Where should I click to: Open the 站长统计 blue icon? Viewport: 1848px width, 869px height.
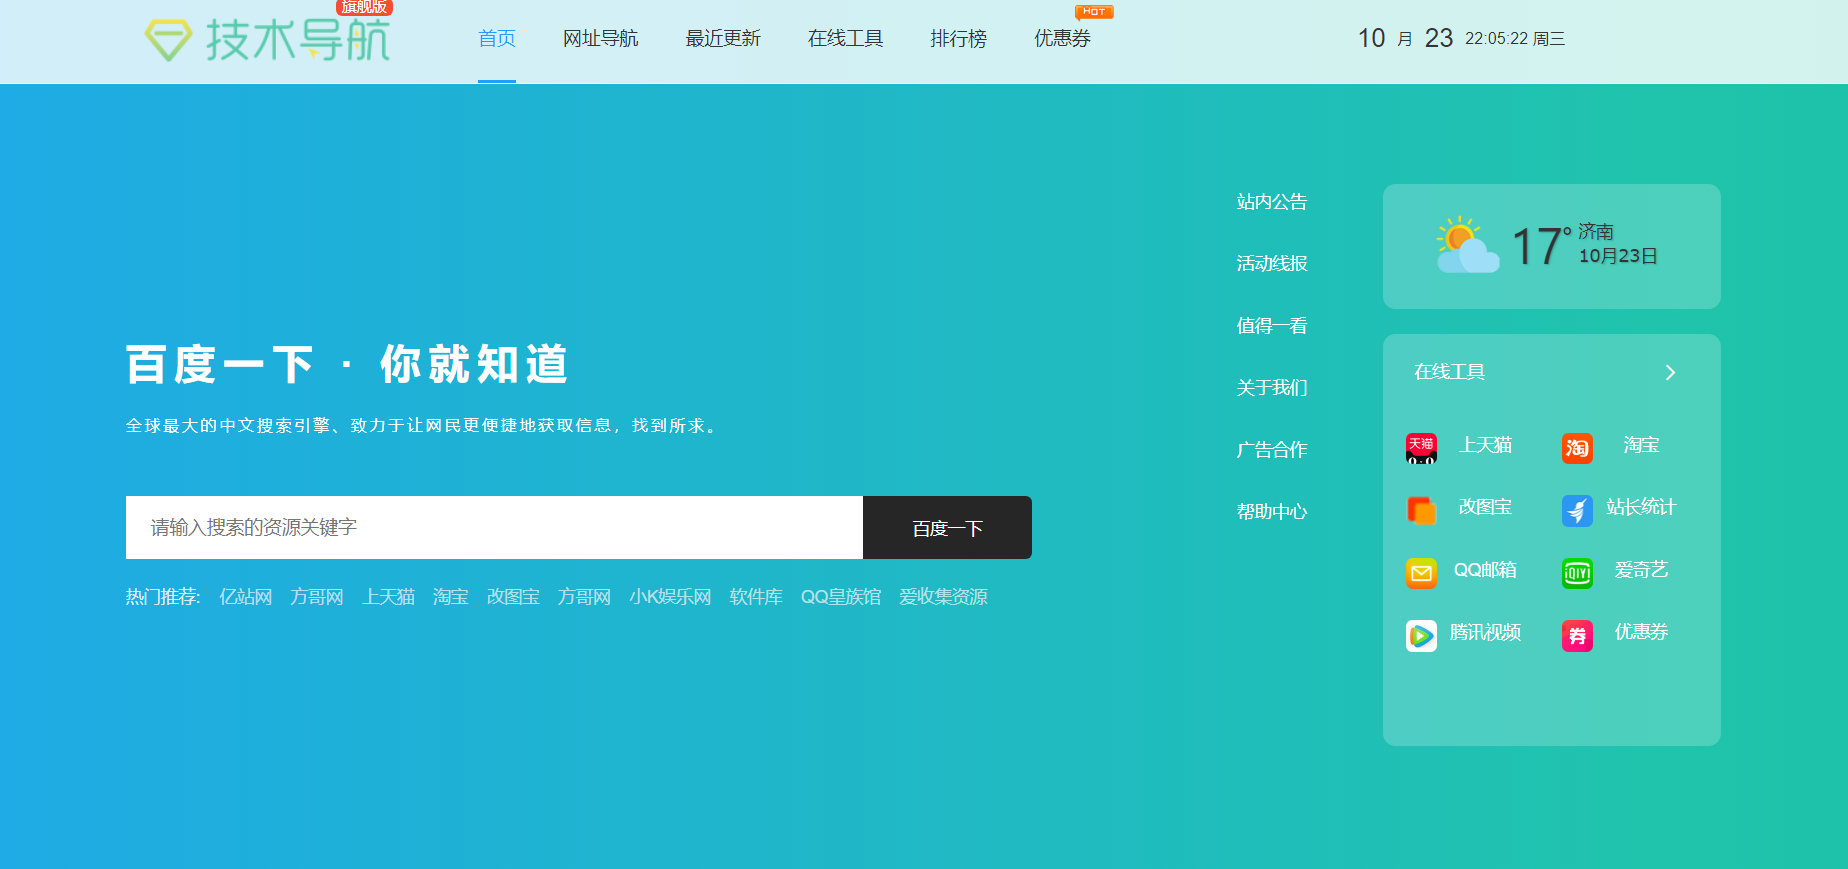1577,510
